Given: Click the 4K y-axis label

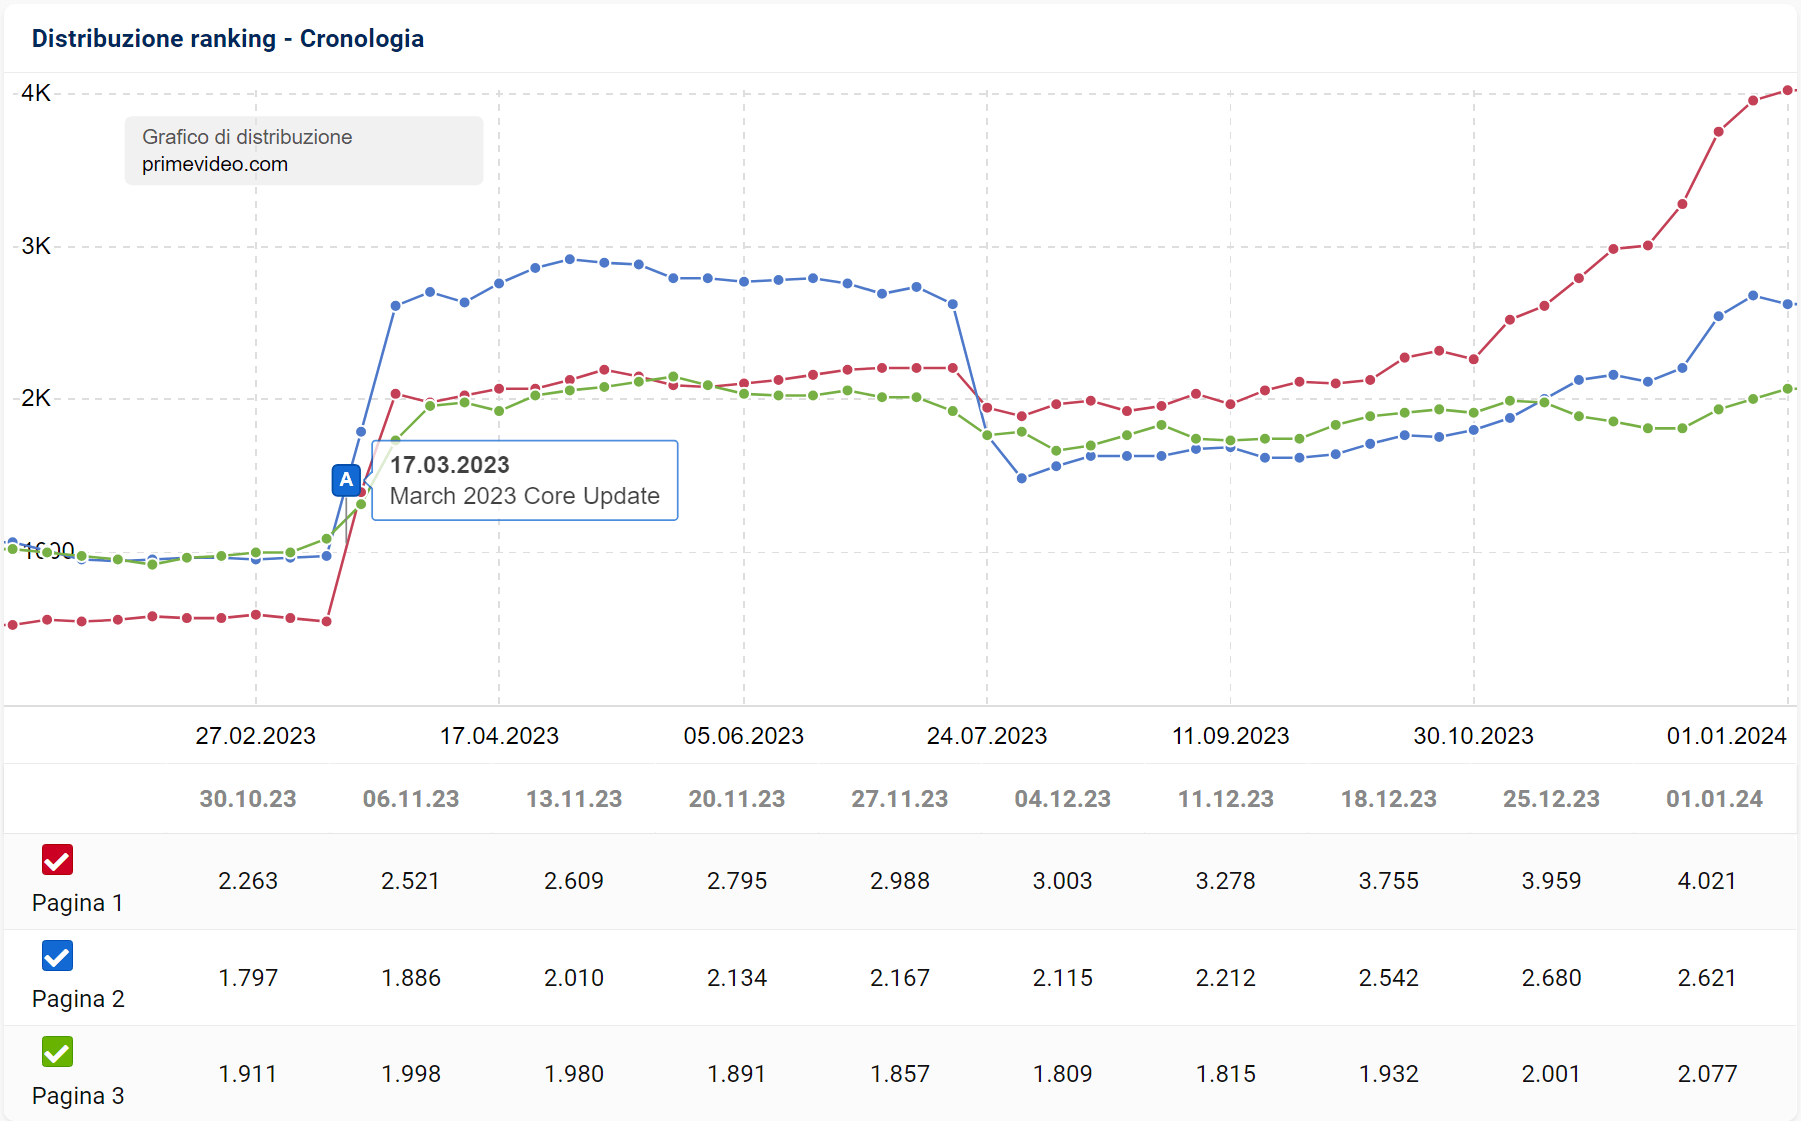Looking at the screenshot, I should coord(36,93).
